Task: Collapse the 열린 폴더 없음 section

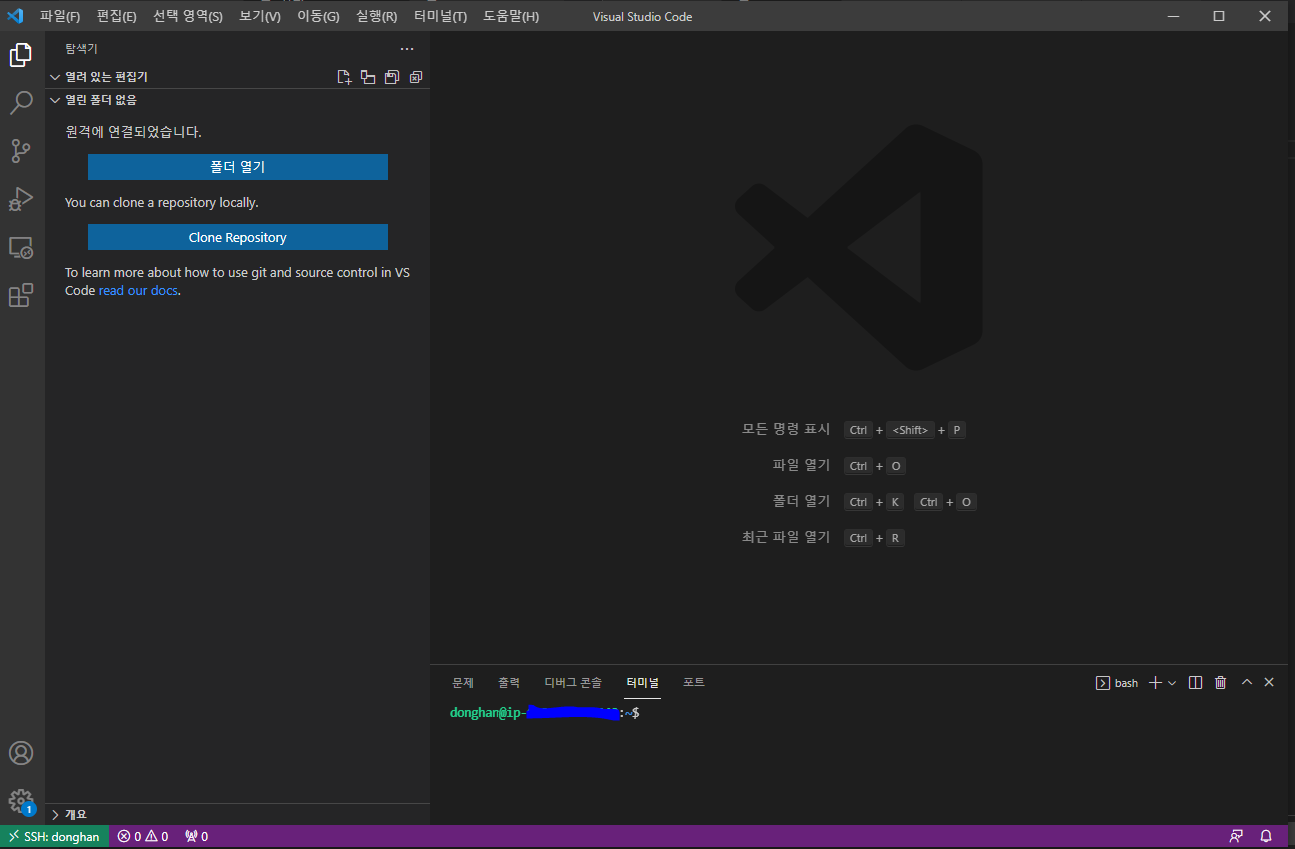Action: 237,100
